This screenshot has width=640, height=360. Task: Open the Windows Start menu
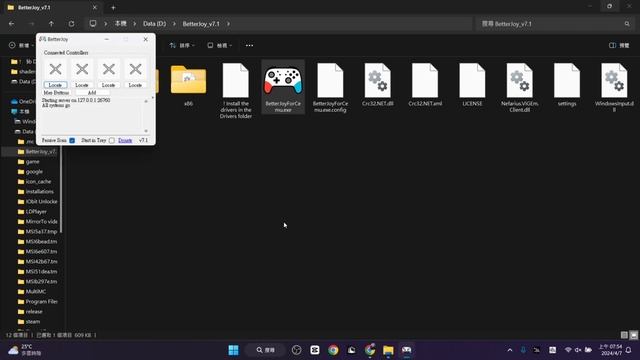click(x=233, y=350)
